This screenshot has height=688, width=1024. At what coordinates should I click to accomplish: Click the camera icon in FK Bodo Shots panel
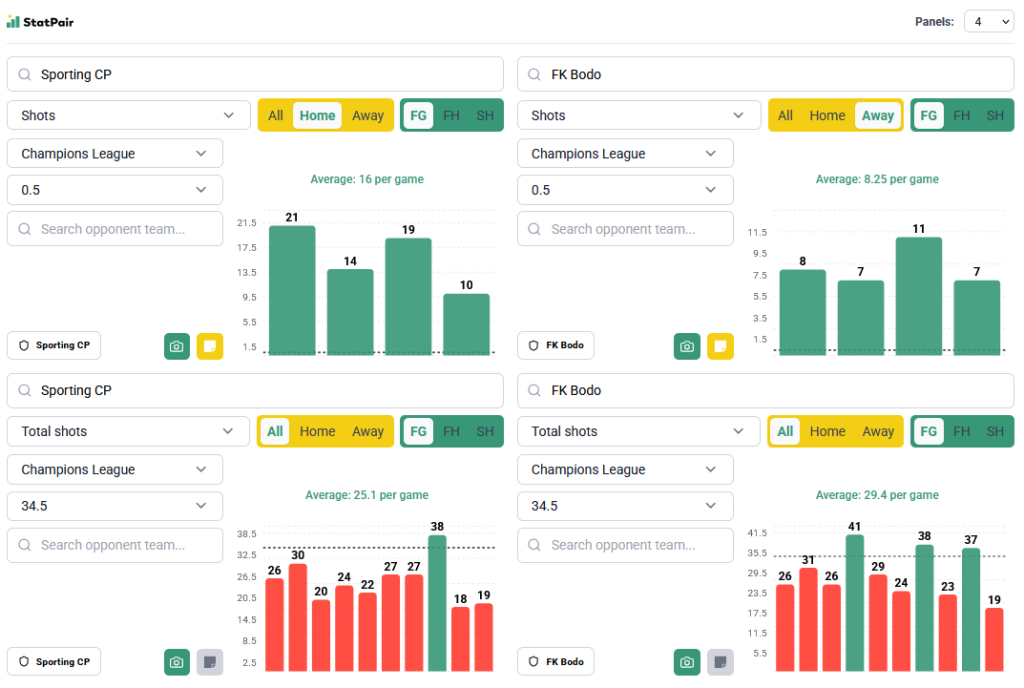coord(687,346)
